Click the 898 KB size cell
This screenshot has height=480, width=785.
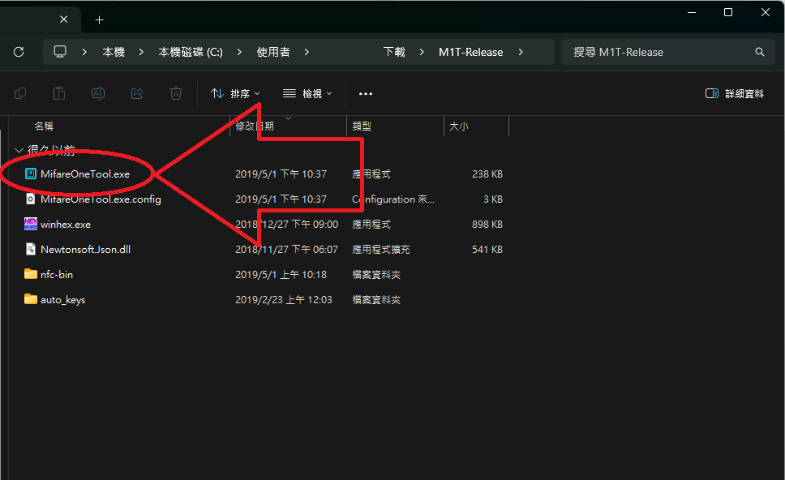coord(487,224)
